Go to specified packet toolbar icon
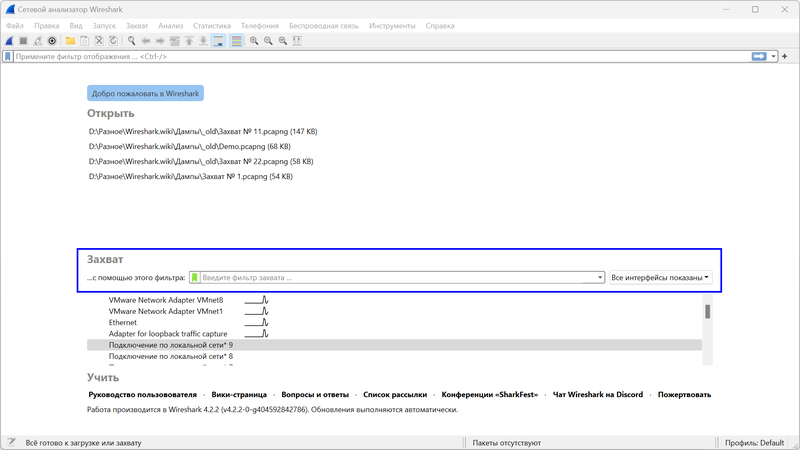800x450 pixels. (174, 41)
